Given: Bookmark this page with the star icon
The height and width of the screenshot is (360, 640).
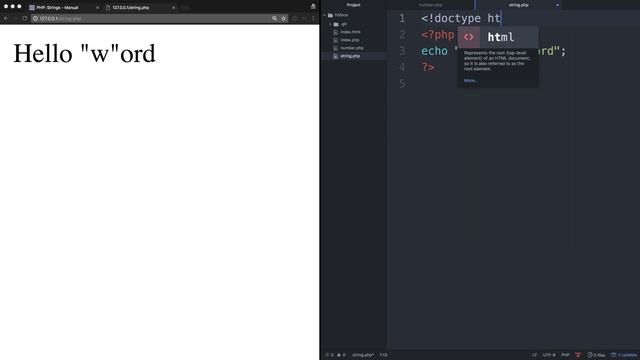Looking at the screenshot, I should click(x=284, y=18).
